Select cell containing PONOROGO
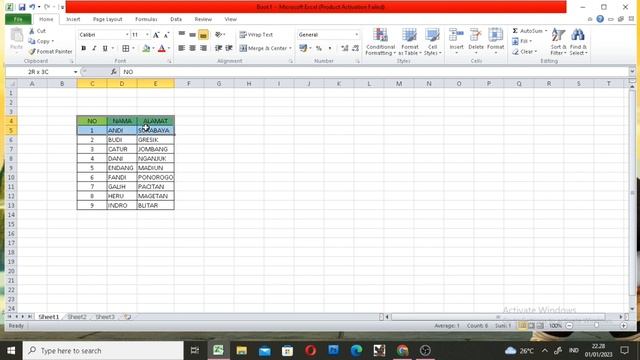The width and height of the screenshot is (640, 360). [156, 177]
